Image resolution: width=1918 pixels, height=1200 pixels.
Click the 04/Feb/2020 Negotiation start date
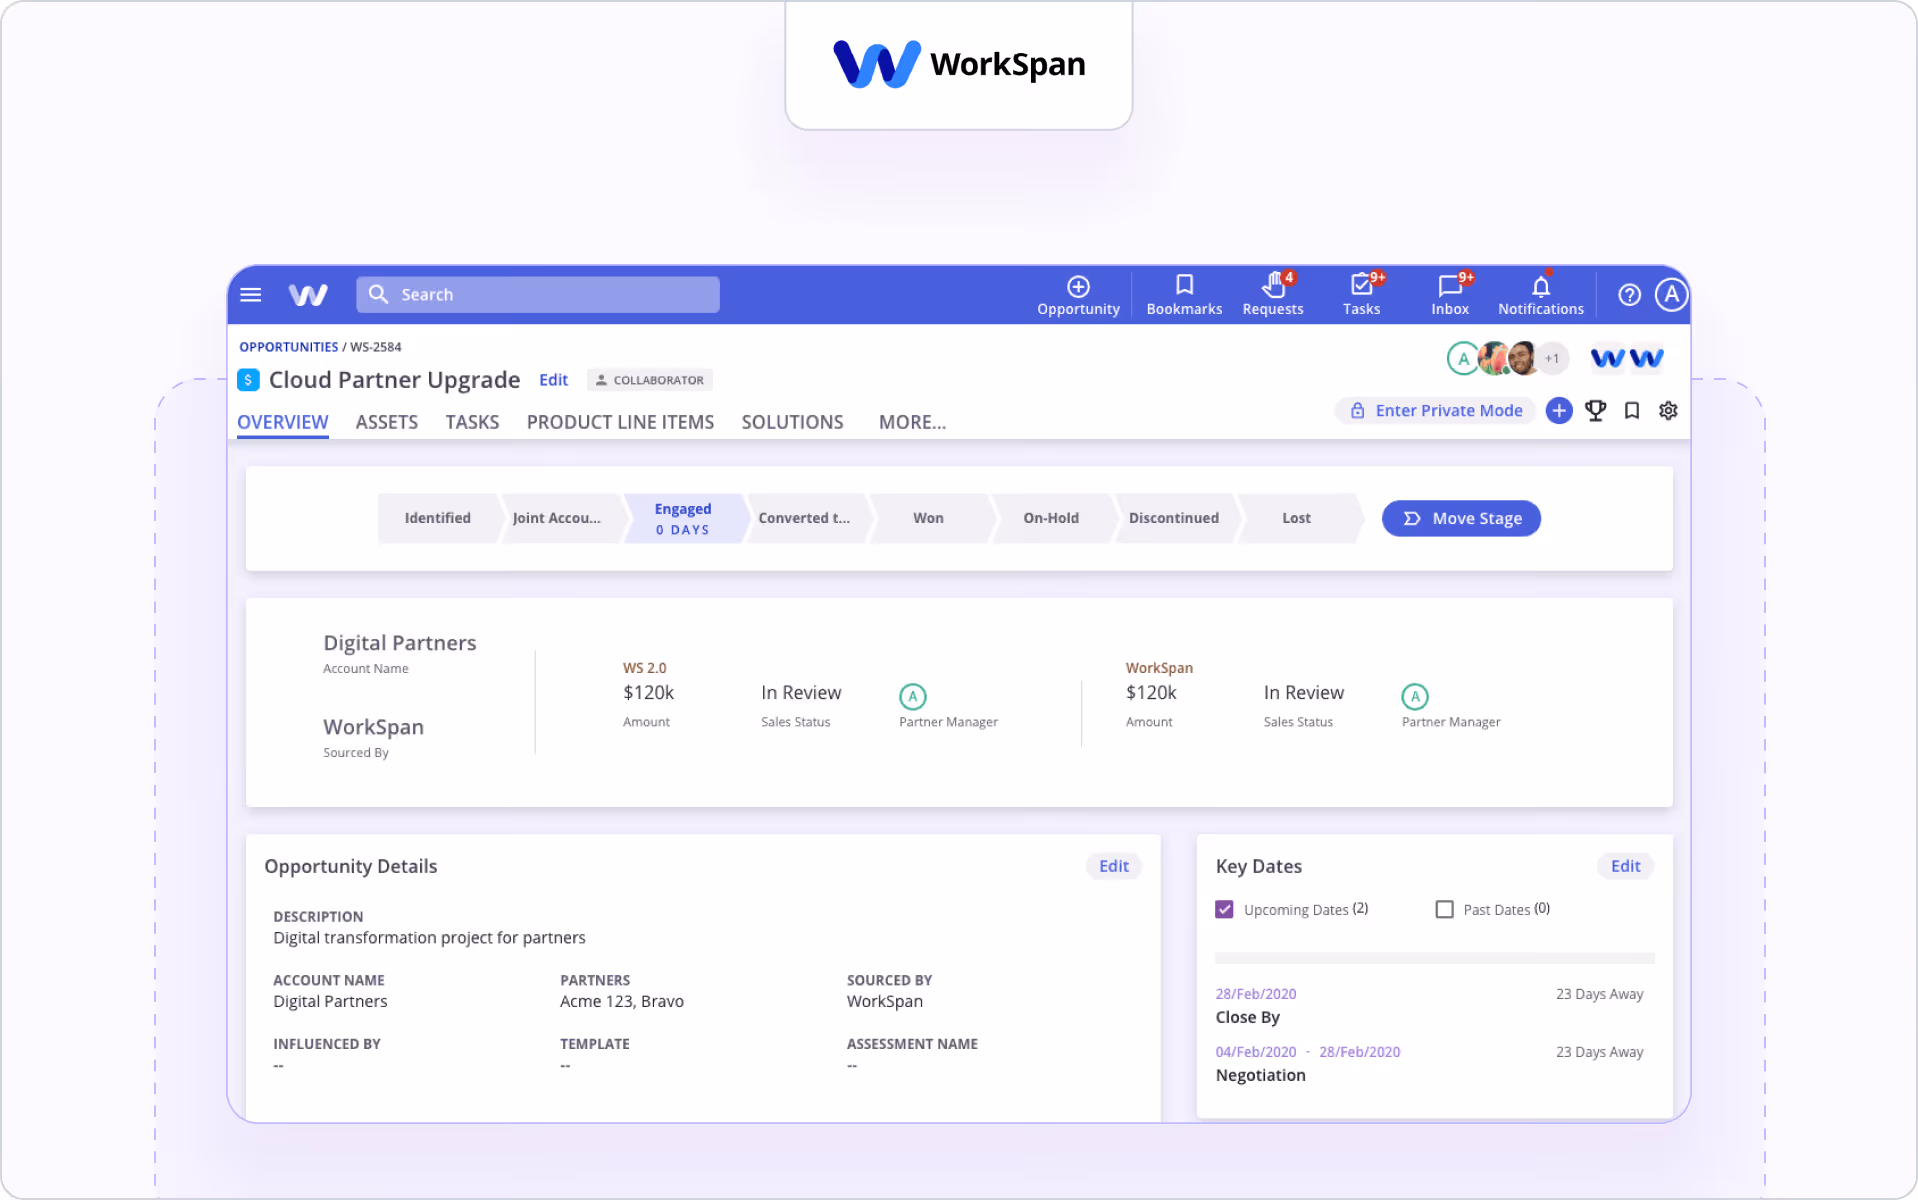[1256, 1052]
